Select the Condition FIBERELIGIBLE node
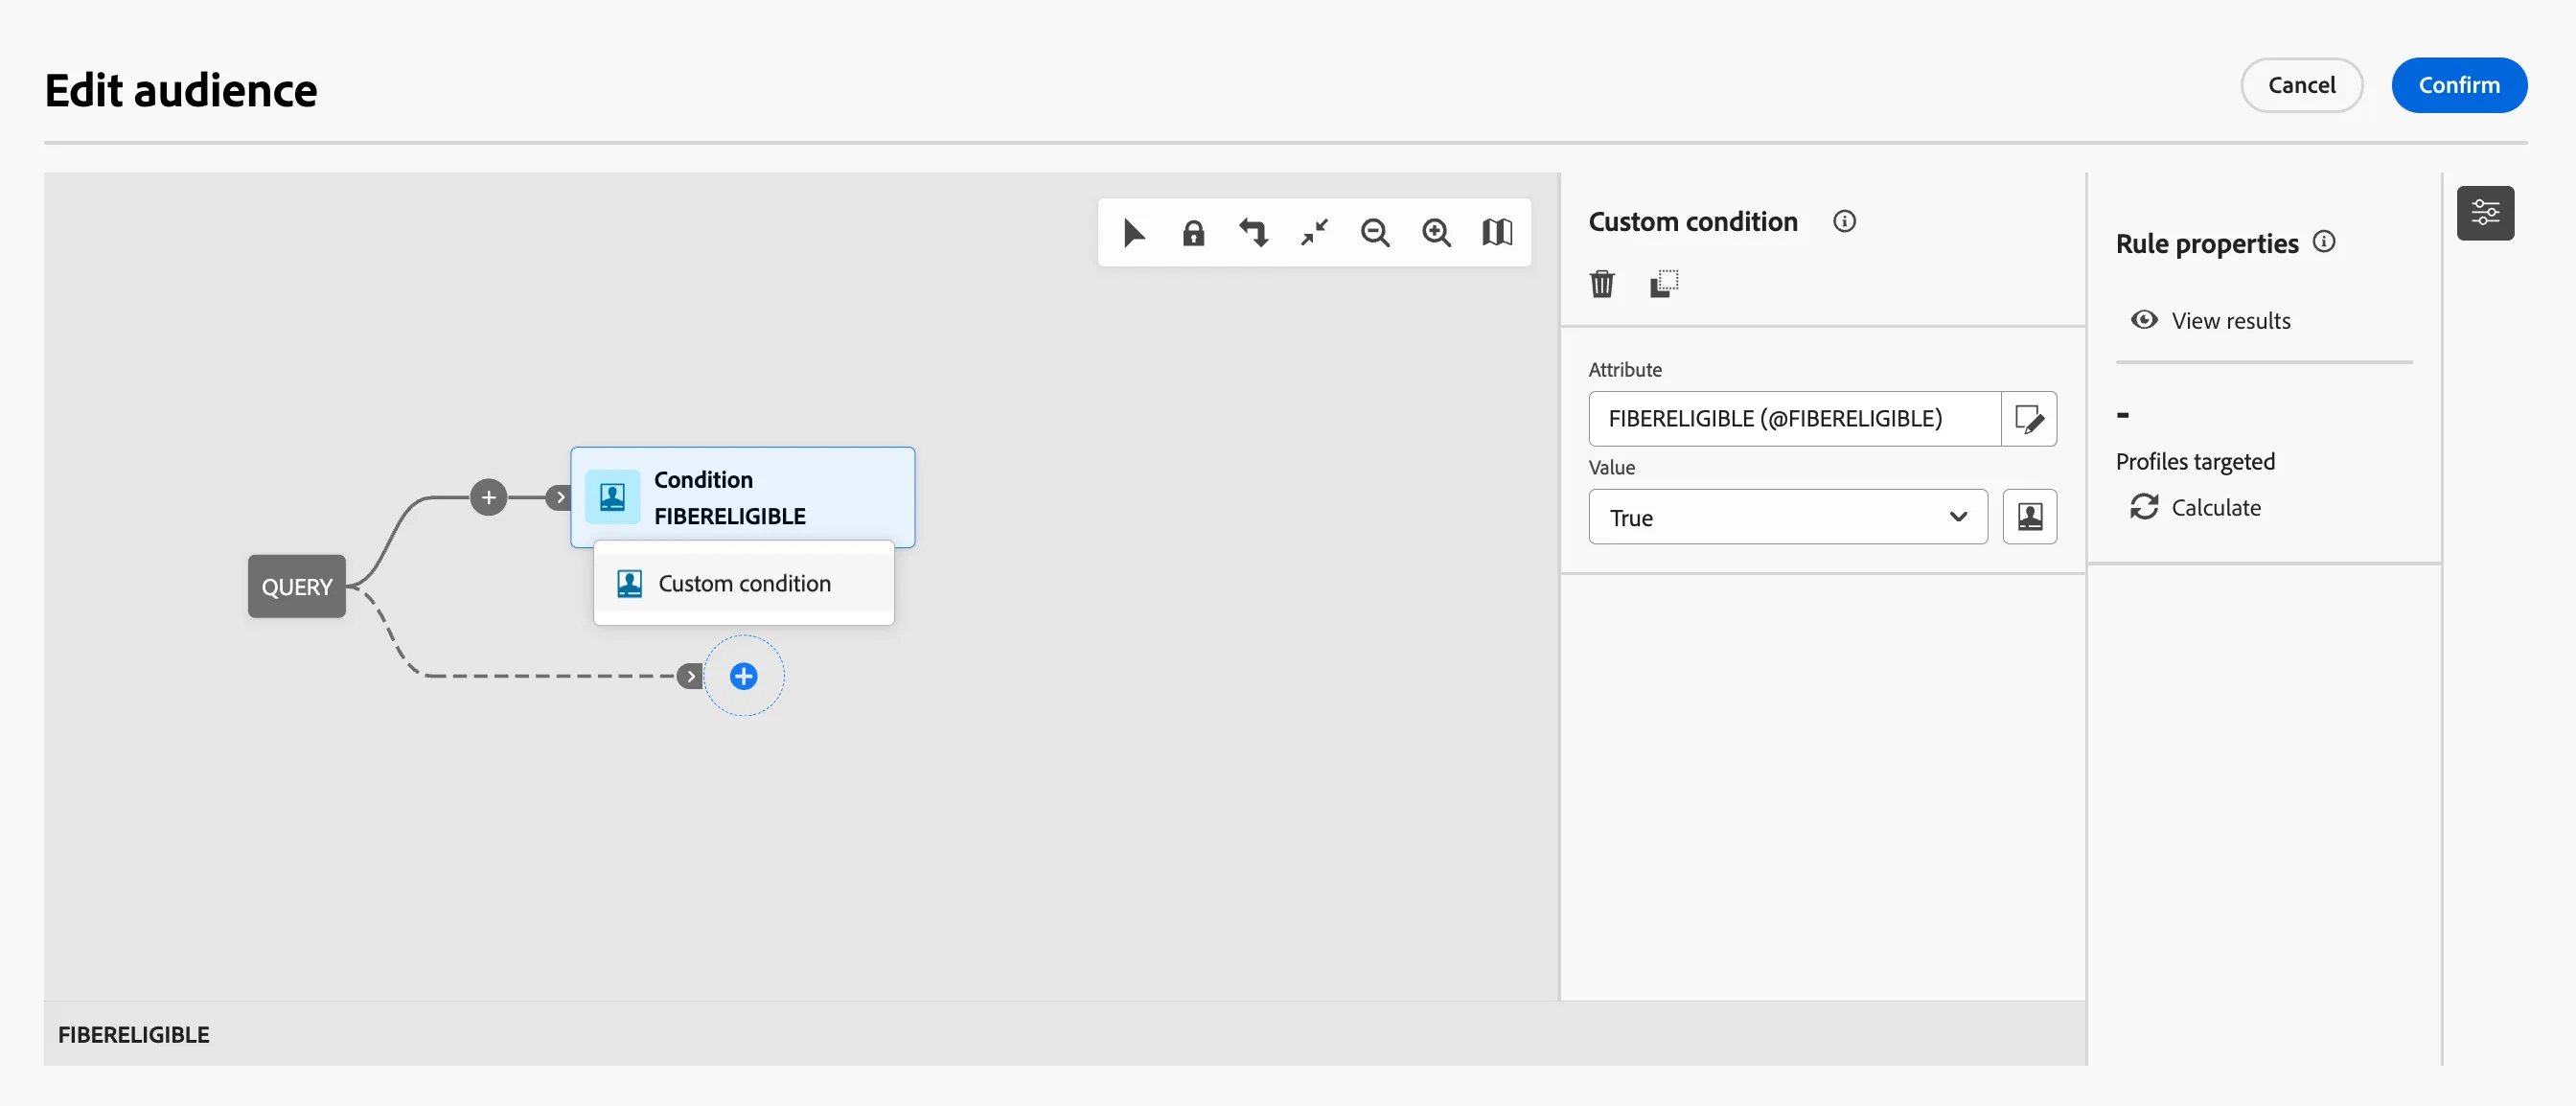The image size is (2576, 1106). [x=742, y=497]
